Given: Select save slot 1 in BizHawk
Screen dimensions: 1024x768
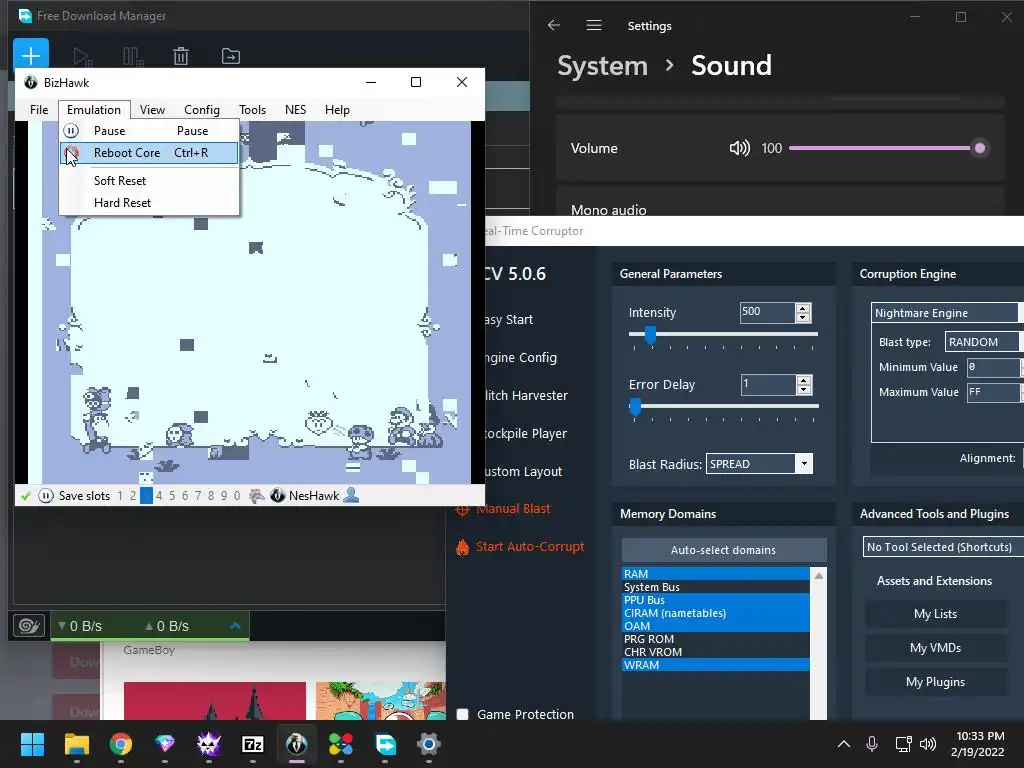Looking at the screenshot, I should coord(120,496).
